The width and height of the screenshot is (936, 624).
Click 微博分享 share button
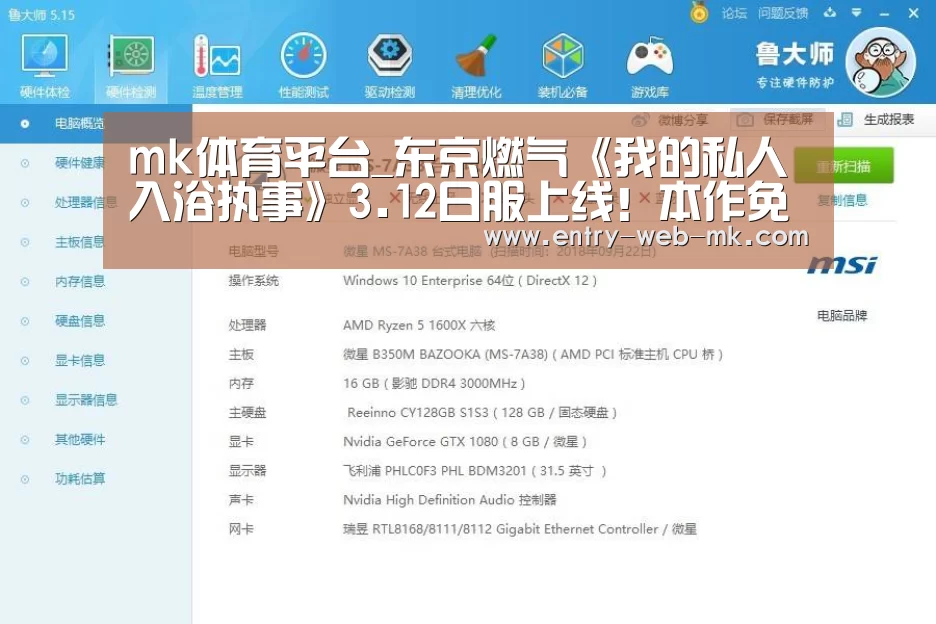click(x=670, y=120)
